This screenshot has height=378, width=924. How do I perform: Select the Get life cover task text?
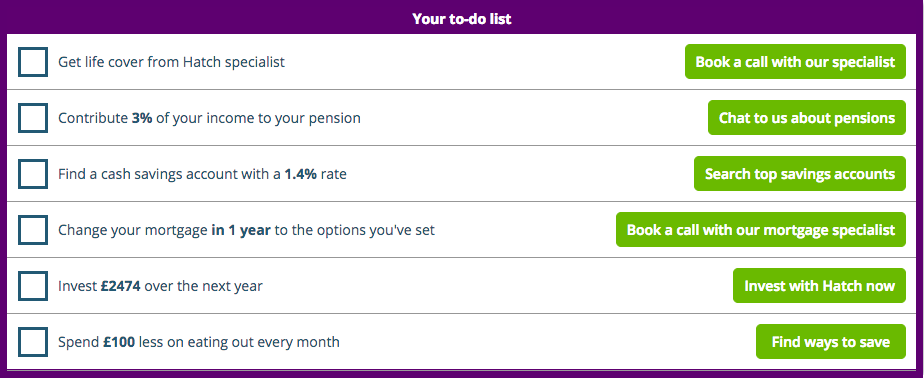pyautogui.click(x=171, y=62)
